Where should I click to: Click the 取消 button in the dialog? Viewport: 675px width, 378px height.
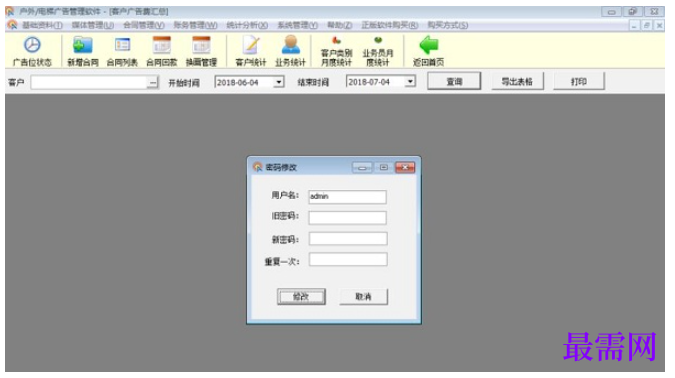[363, 297]
